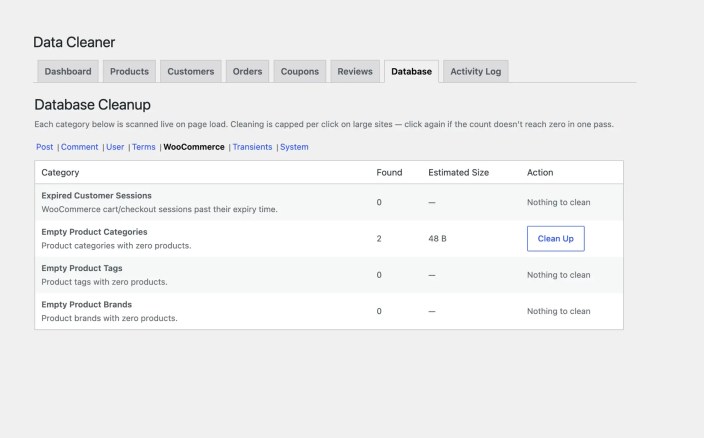Click the Data Cleaner page title
The image size is (704, 438).
tap(74, 42)
